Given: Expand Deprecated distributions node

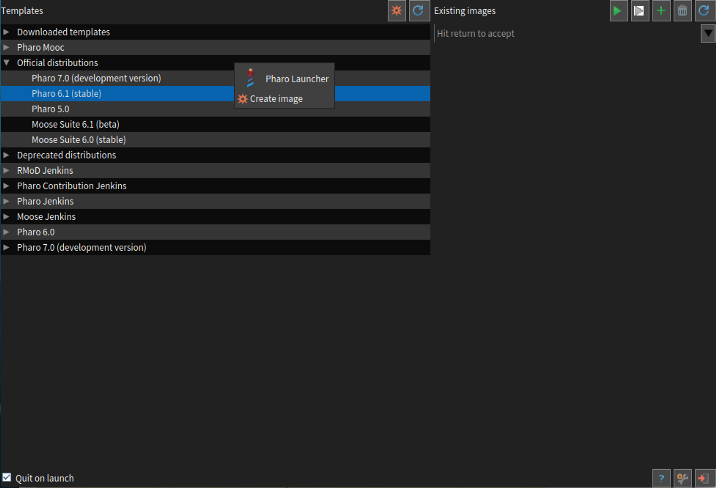Looking at the screenshot, I should click(6, 155).
